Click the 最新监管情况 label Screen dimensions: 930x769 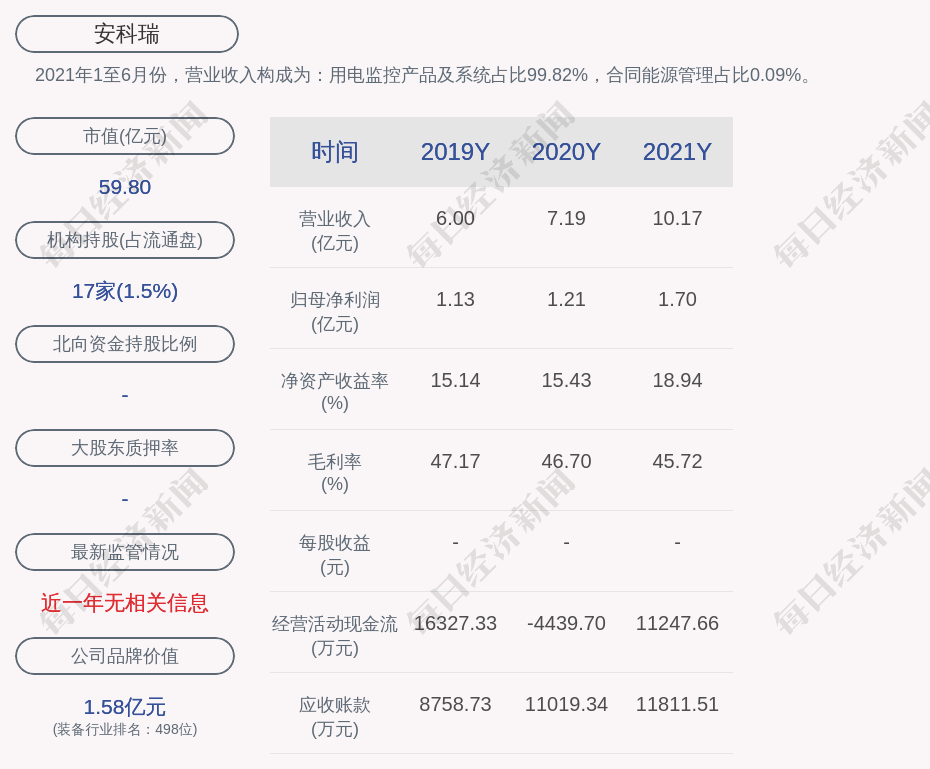[125, 552]
